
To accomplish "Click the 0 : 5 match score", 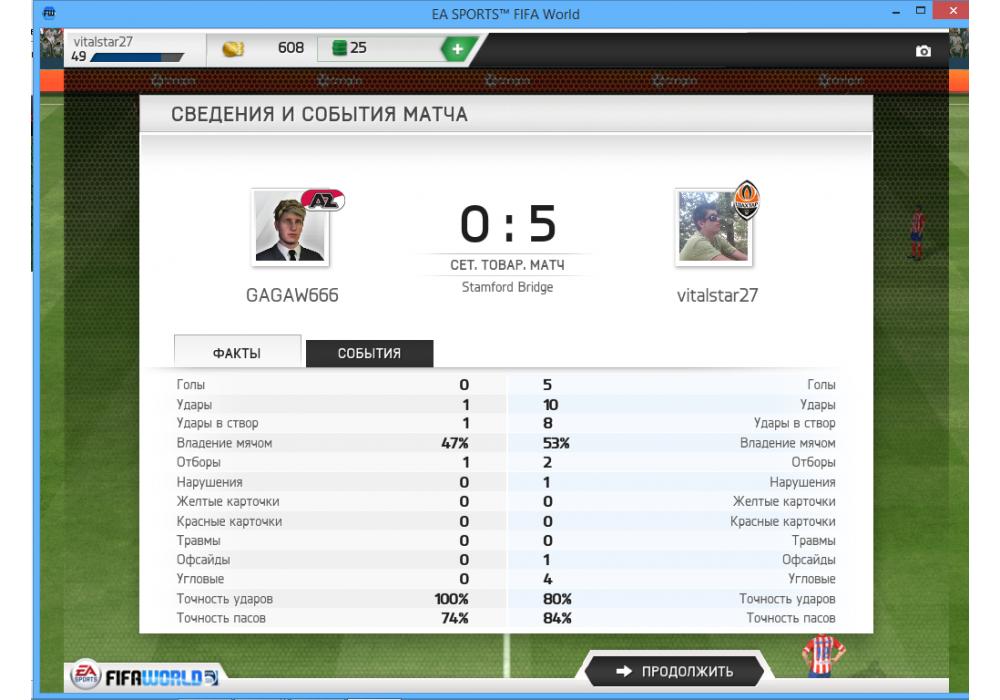I will coord(508,224).
